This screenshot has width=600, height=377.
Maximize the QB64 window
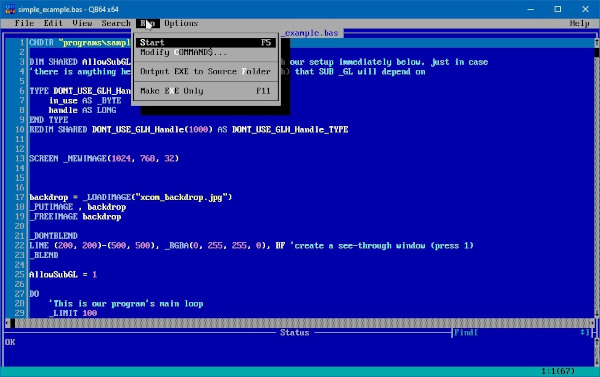(x=558, y=9)
